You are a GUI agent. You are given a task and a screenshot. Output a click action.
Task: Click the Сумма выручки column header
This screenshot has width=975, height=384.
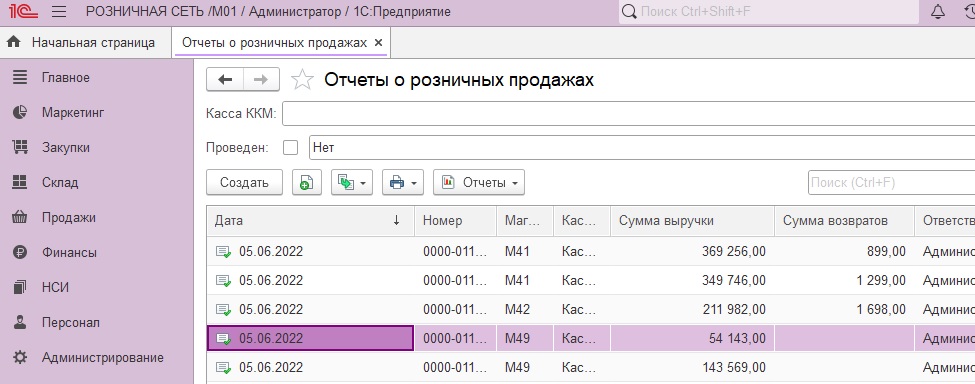coord(692,221)
